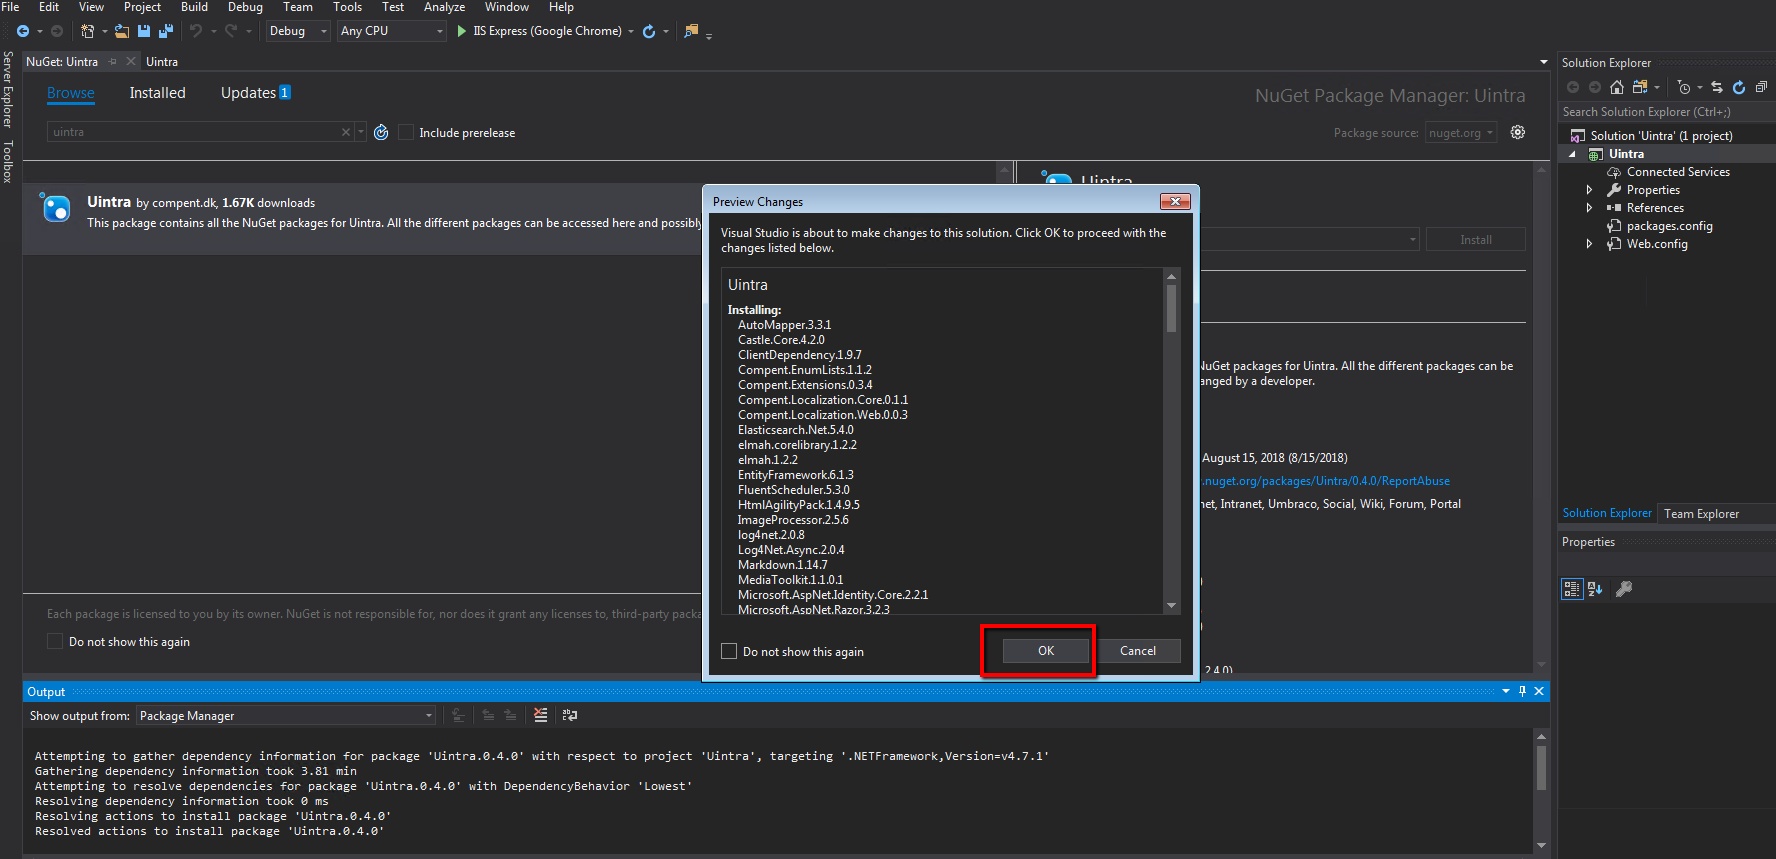Clear the NuGet search box with X

[x=346, y=132]
